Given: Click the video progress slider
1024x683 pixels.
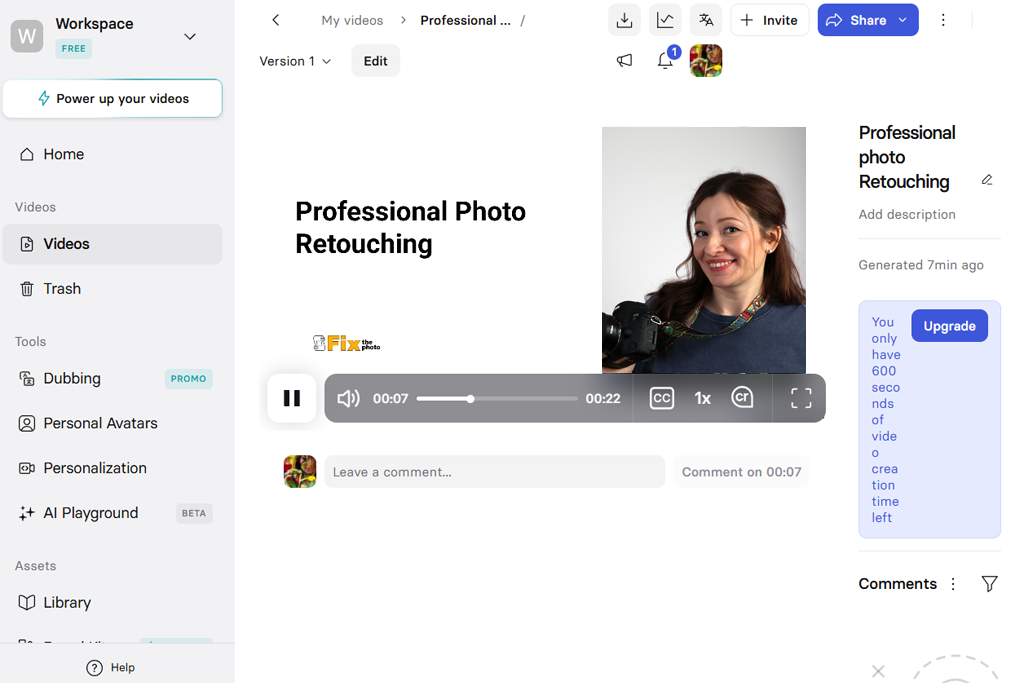Looking at the screenshot, I should click(497, 398).
